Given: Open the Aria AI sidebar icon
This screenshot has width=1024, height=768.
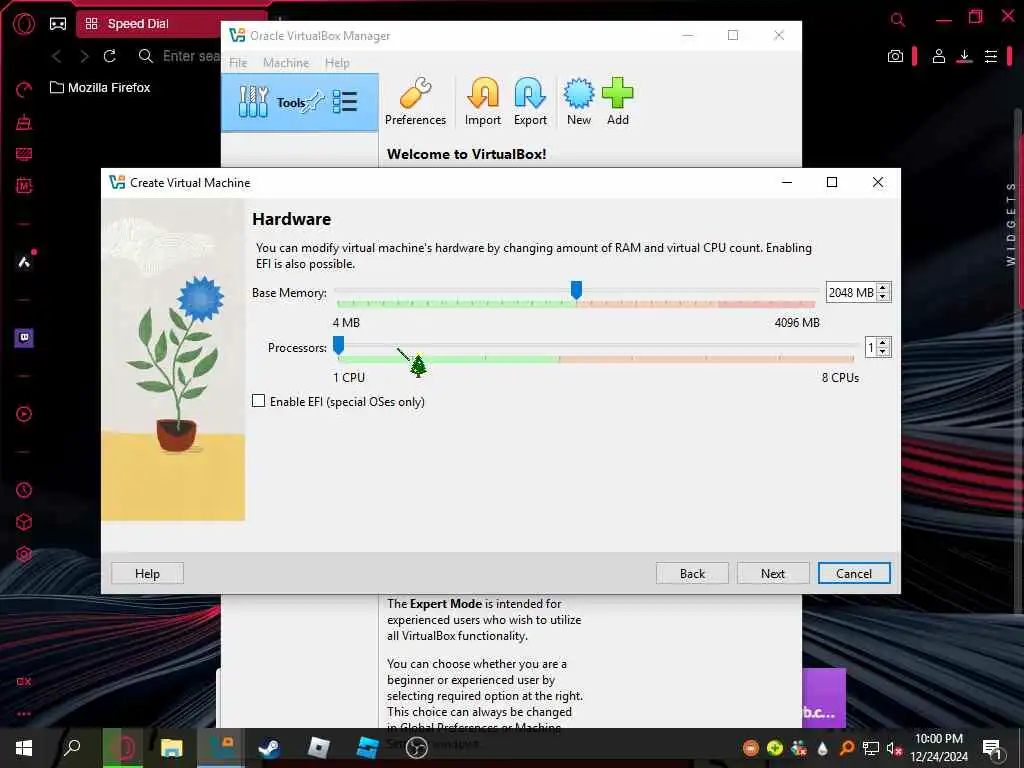Looking at the screenshot, I should (24, 262).
